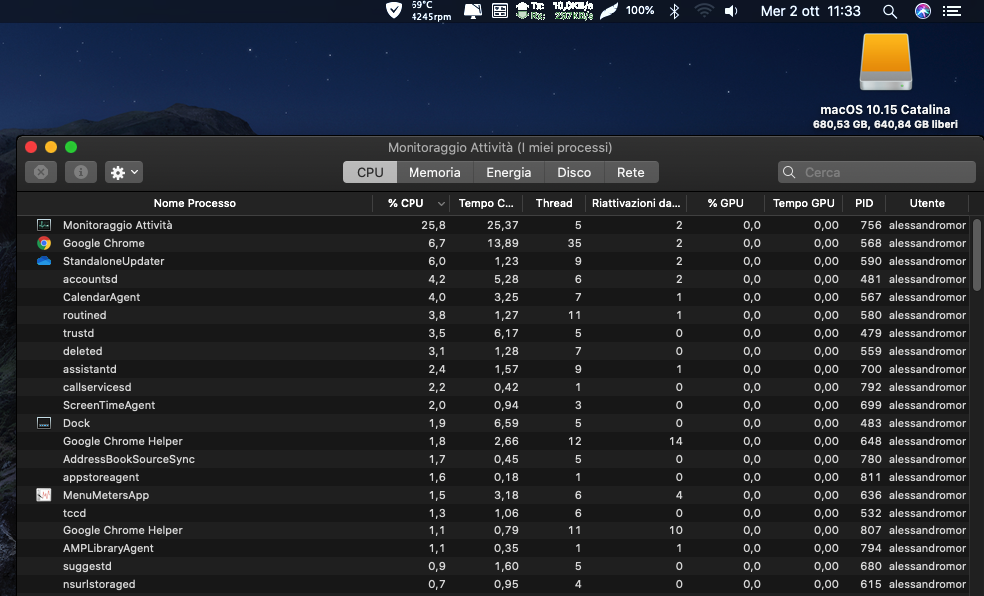This screenshot has width=984, height=596.
Task: Sort by PID column header
Action: click(864, 203)
